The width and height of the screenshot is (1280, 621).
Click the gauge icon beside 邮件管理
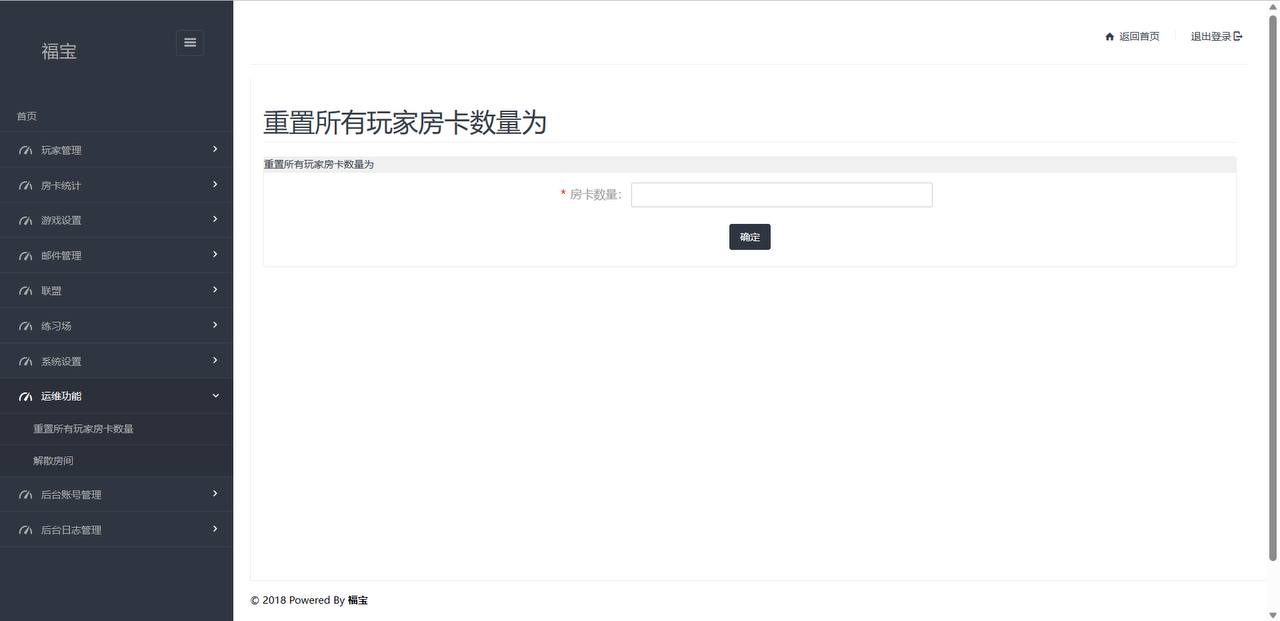(x=26, y=256)
